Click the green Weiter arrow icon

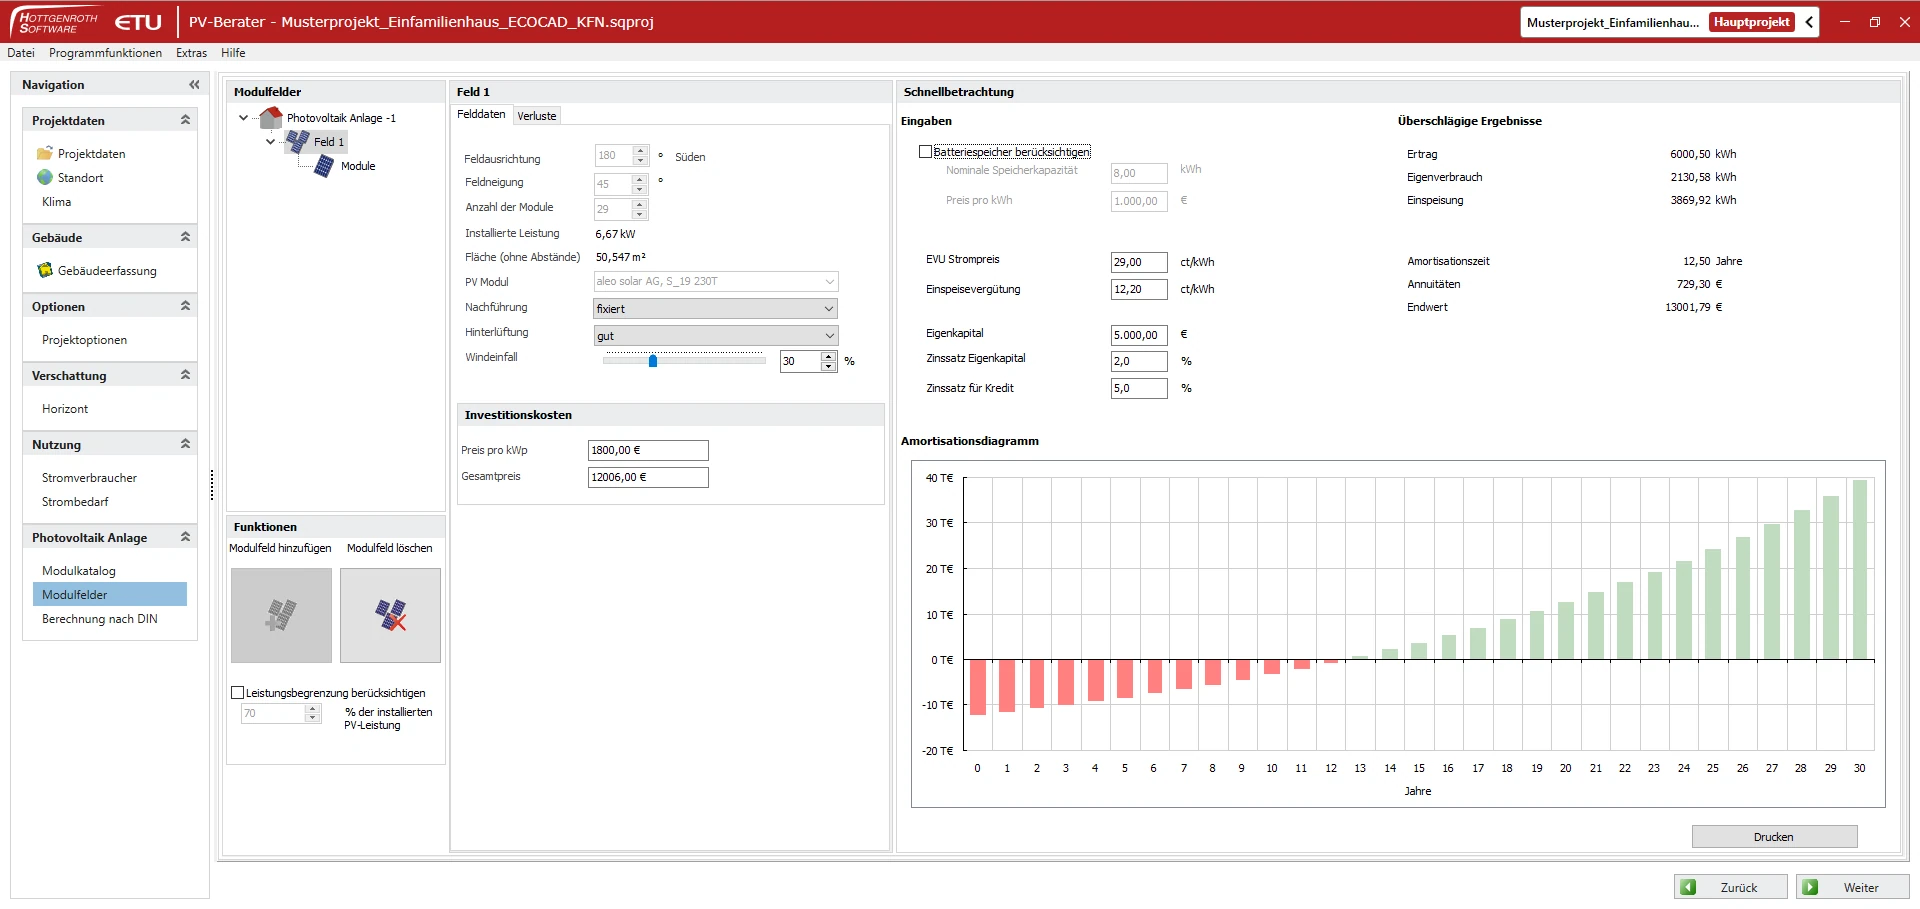1811,887
